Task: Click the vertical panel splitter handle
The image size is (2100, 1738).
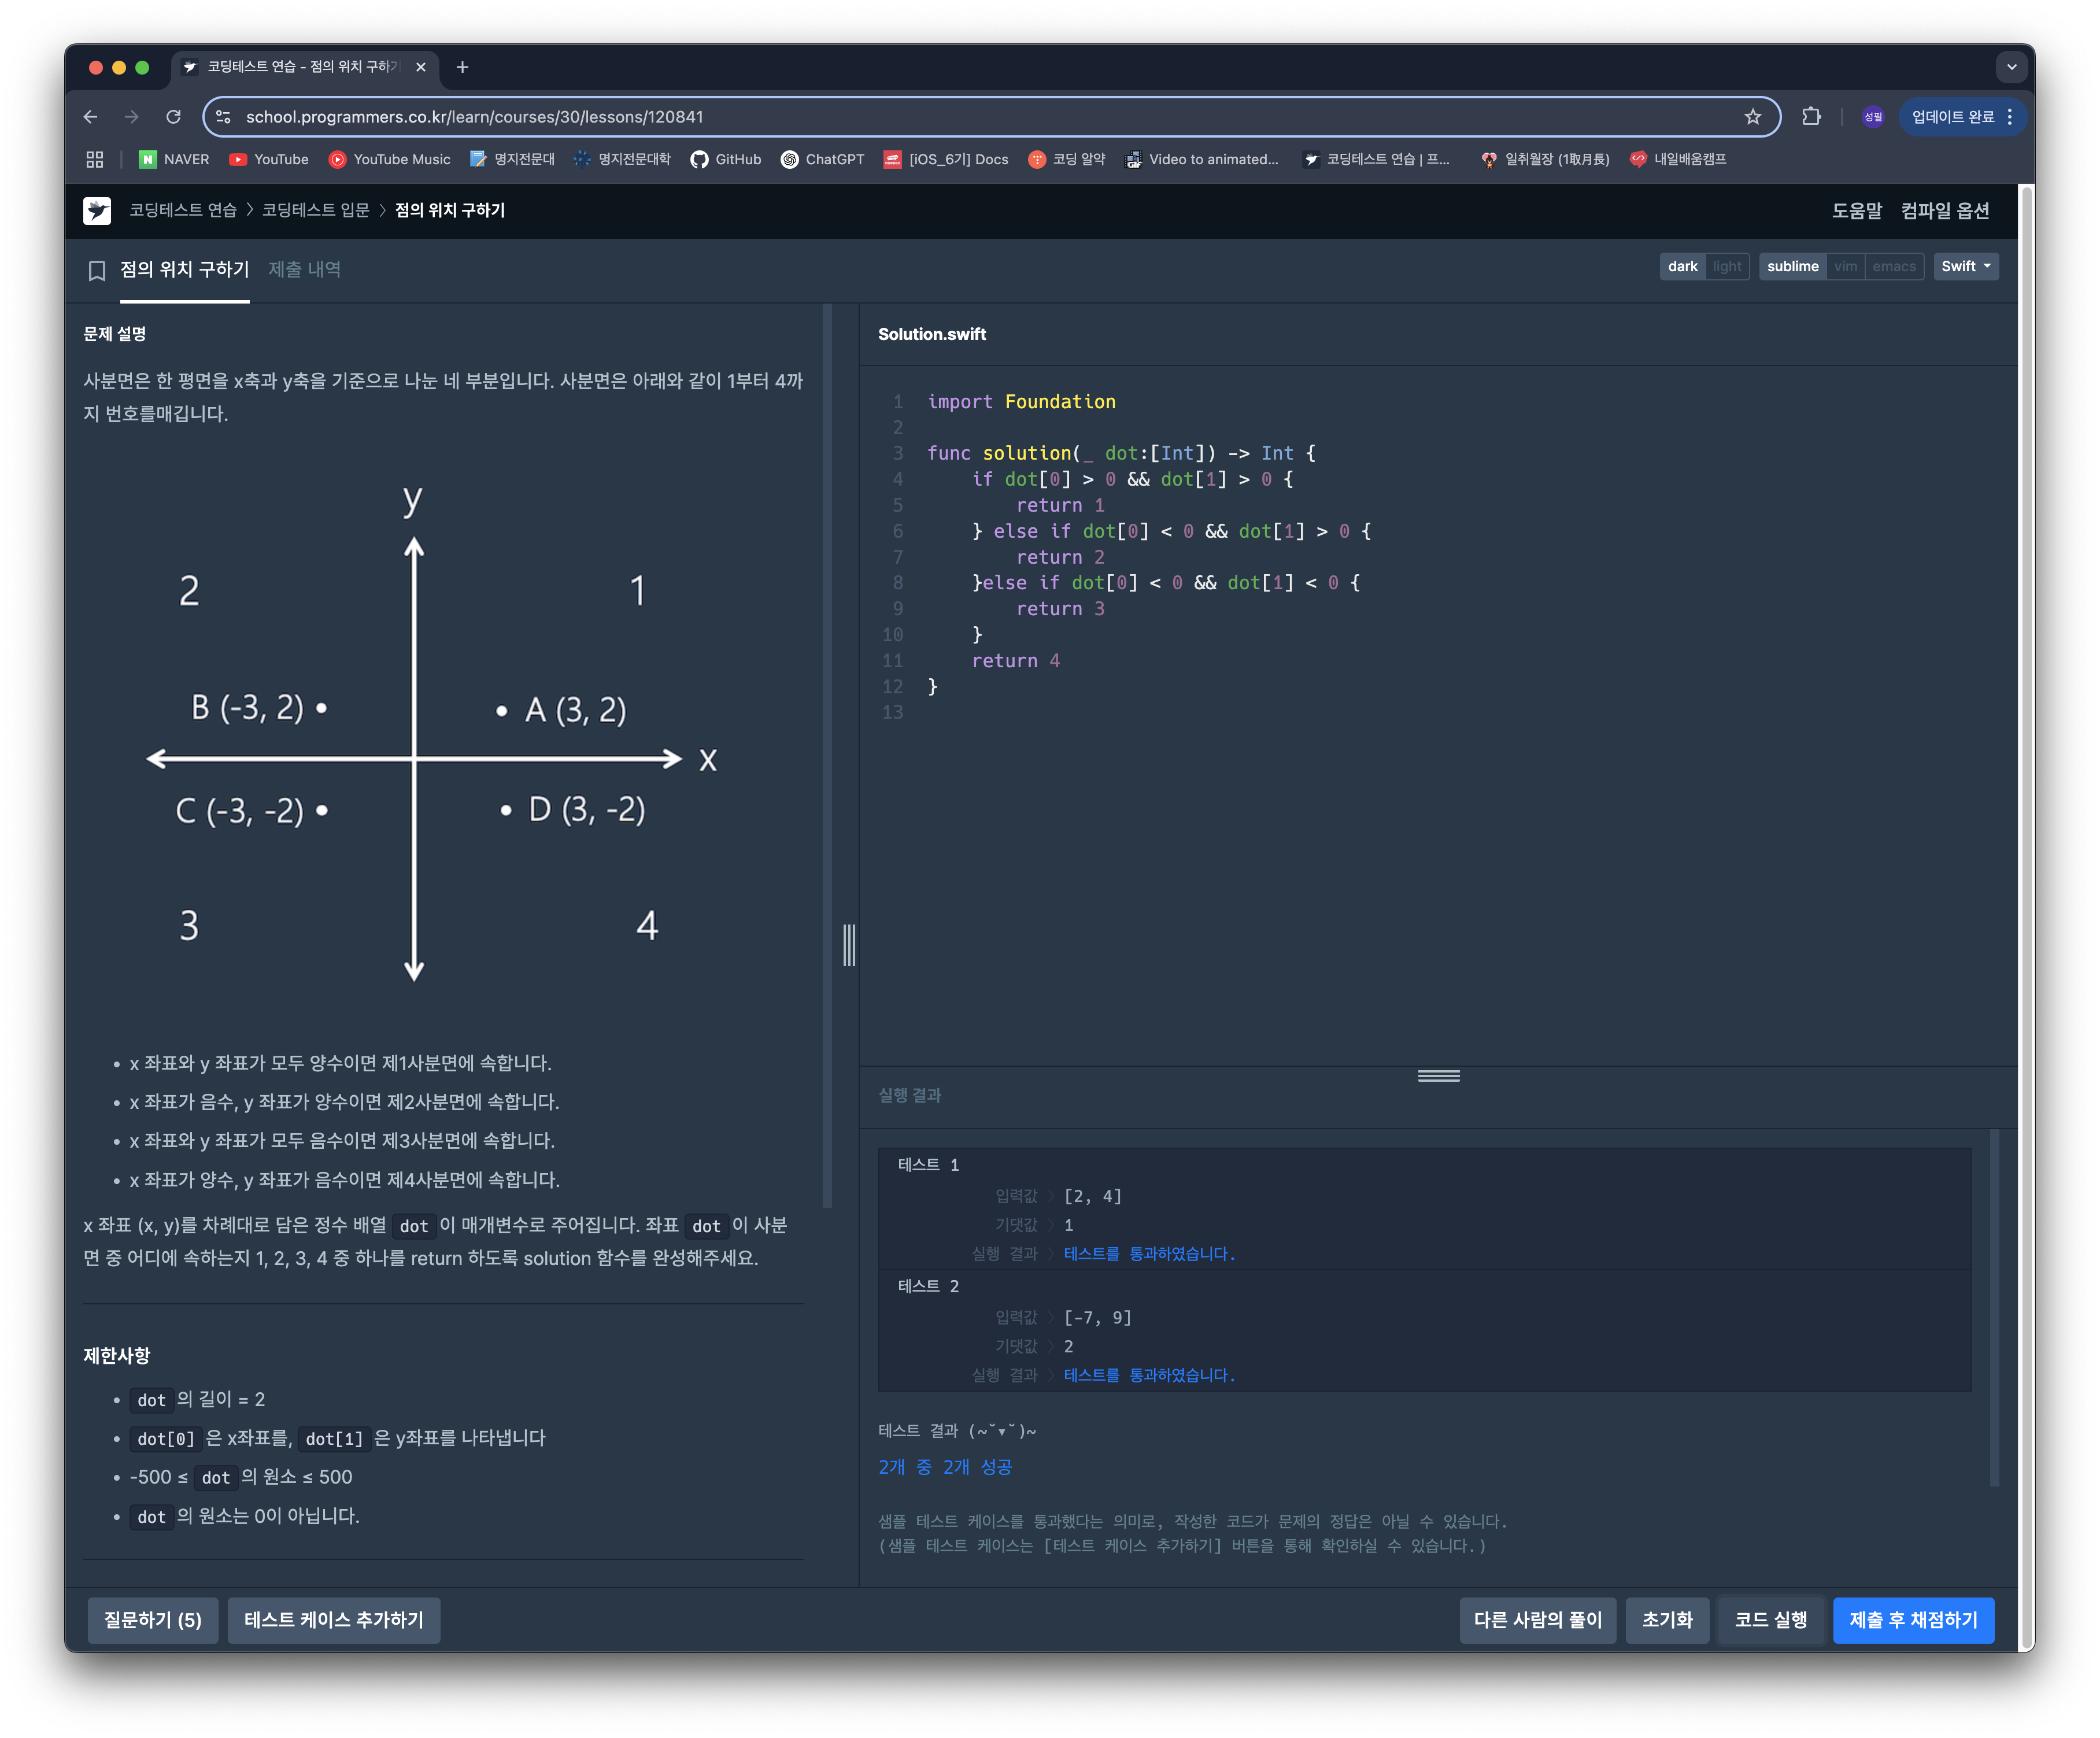Action: [x=849, y=945]
